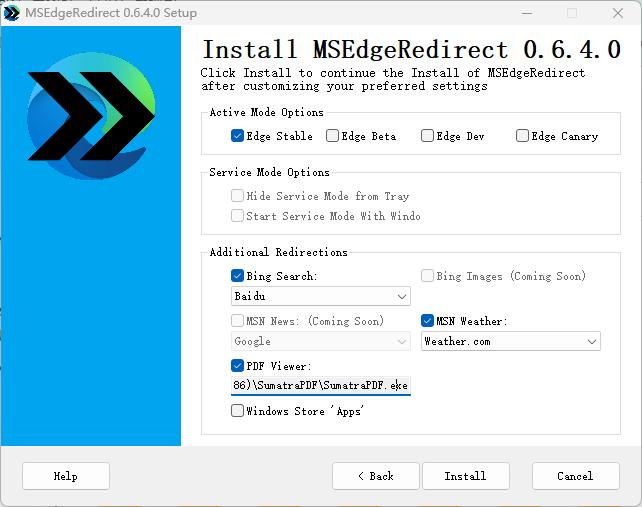Open the Baidu search engine dropdown
642x507 pixels.
(x=321, y=296)
